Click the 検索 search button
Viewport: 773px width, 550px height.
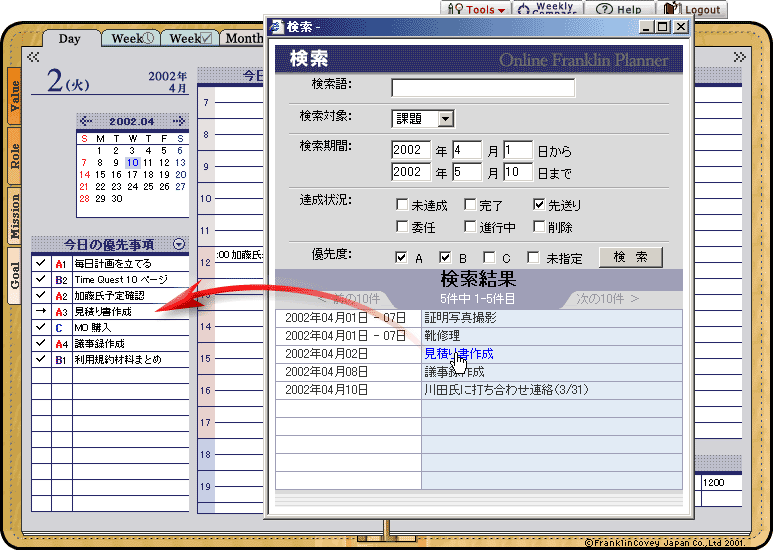coord(631,257)
